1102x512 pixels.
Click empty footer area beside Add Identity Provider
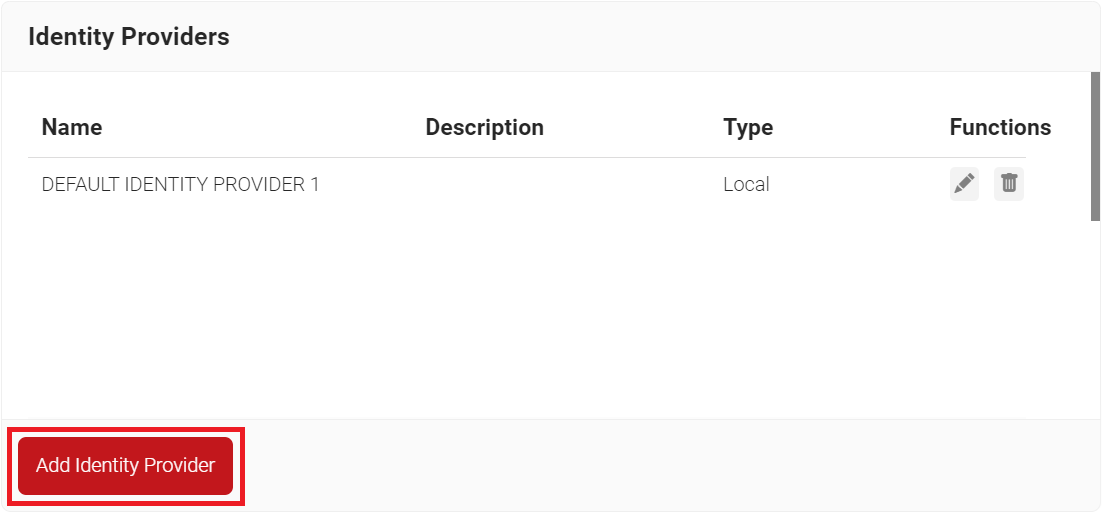pyautogui.click(x=650, y=465)
